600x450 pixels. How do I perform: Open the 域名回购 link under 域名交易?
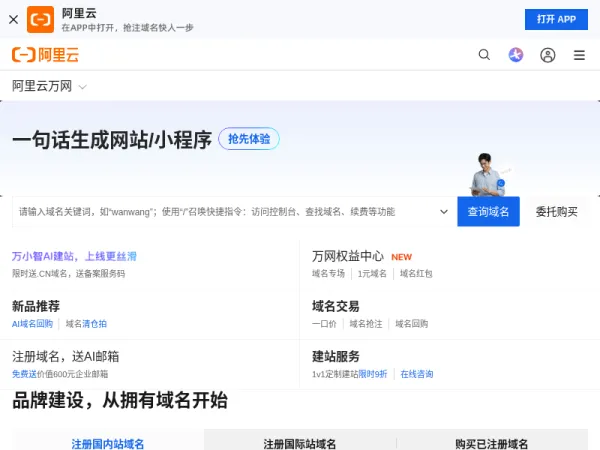[x=412, y=324]
